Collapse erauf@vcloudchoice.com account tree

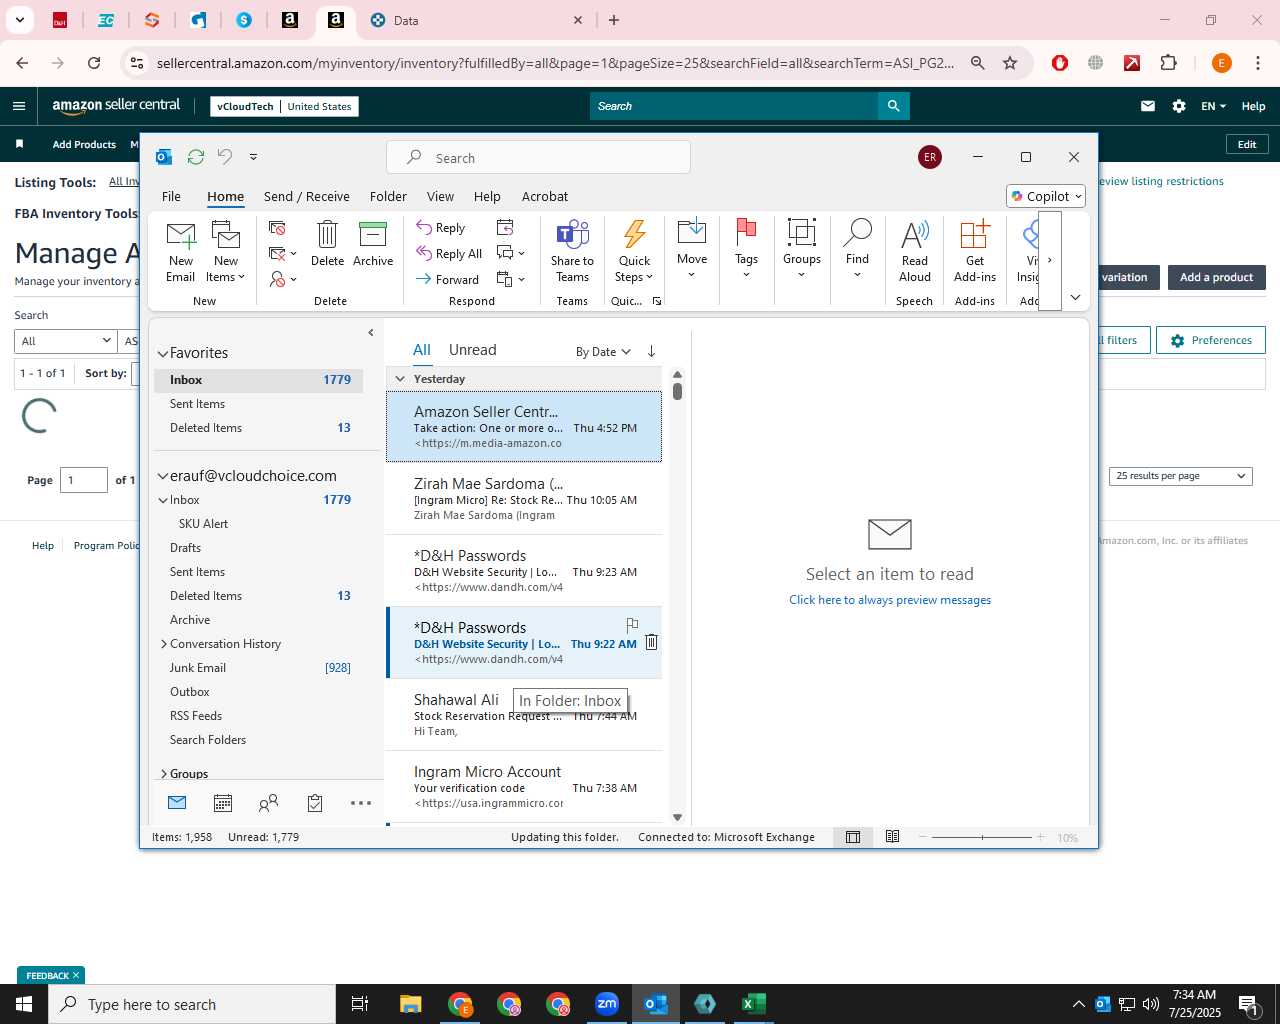click(x=163, y=477)
